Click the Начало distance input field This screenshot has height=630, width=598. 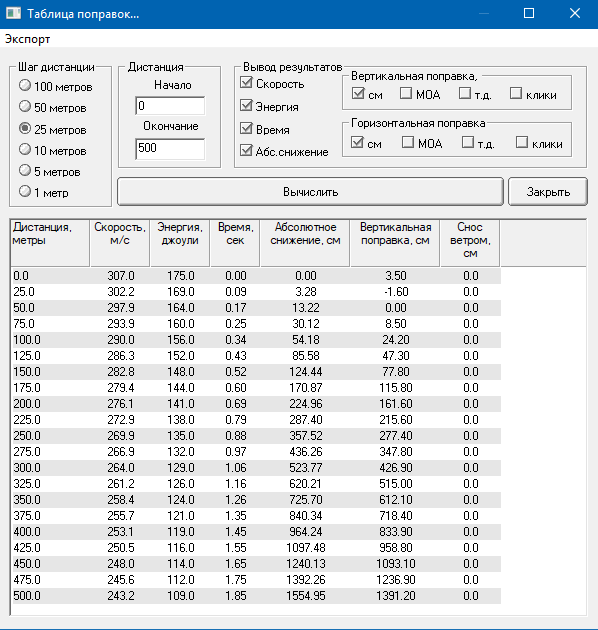[x=170, y=106]
